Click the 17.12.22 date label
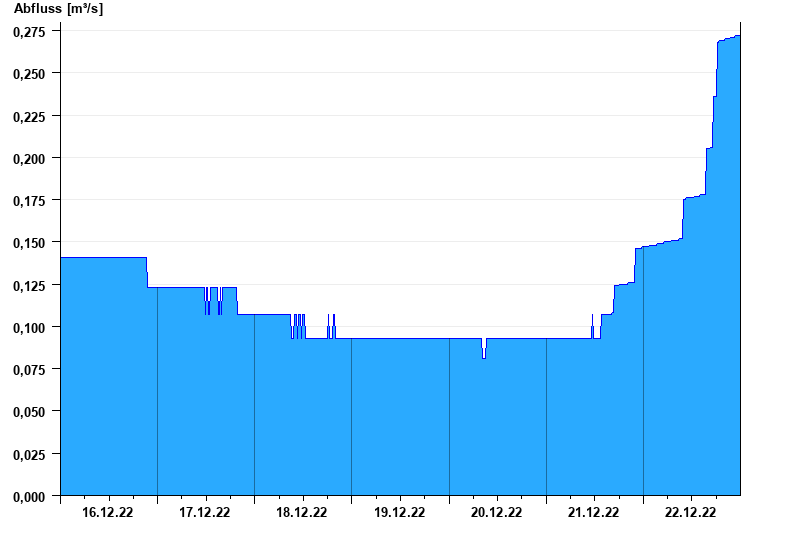 [204, 512]
